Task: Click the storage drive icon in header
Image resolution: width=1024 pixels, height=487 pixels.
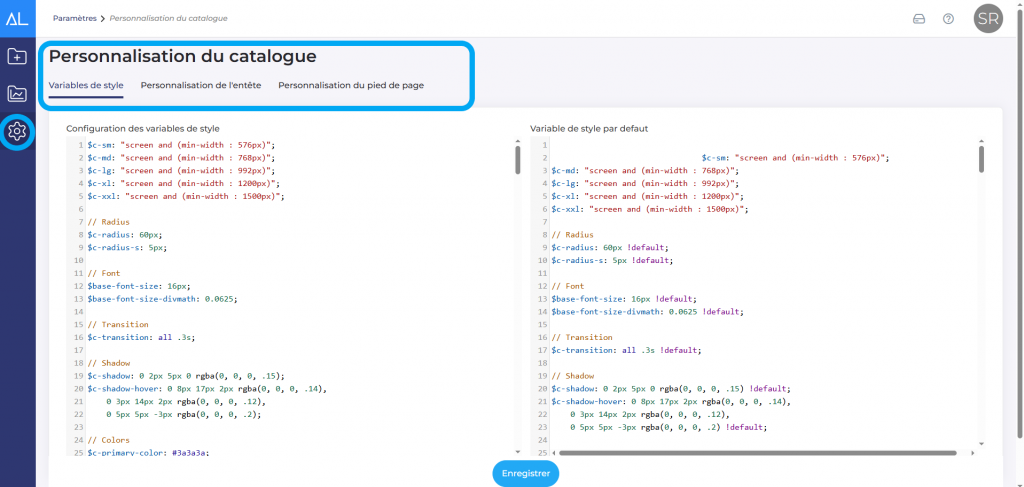Action: pos(919,19)
